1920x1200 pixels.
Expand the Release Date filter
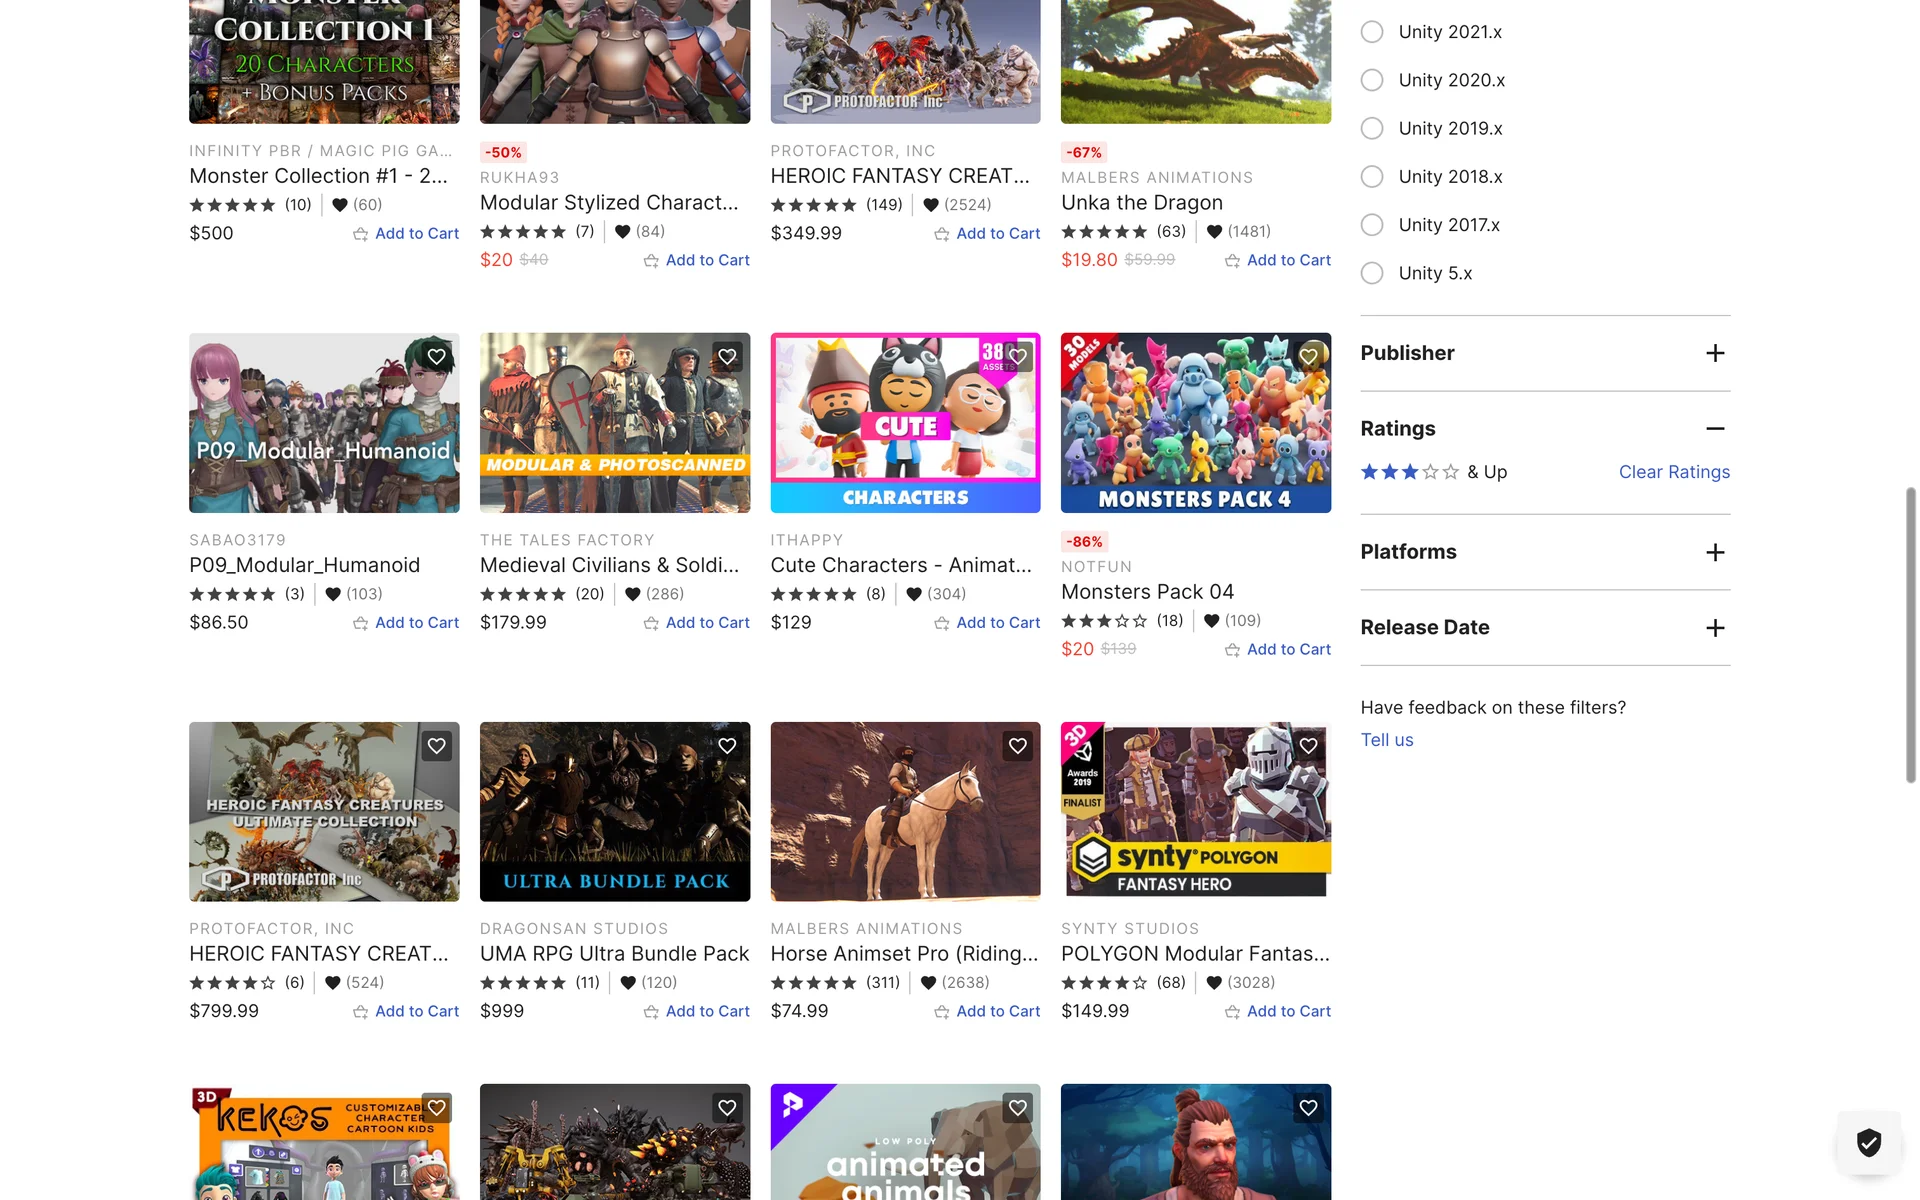(1714, 628)
